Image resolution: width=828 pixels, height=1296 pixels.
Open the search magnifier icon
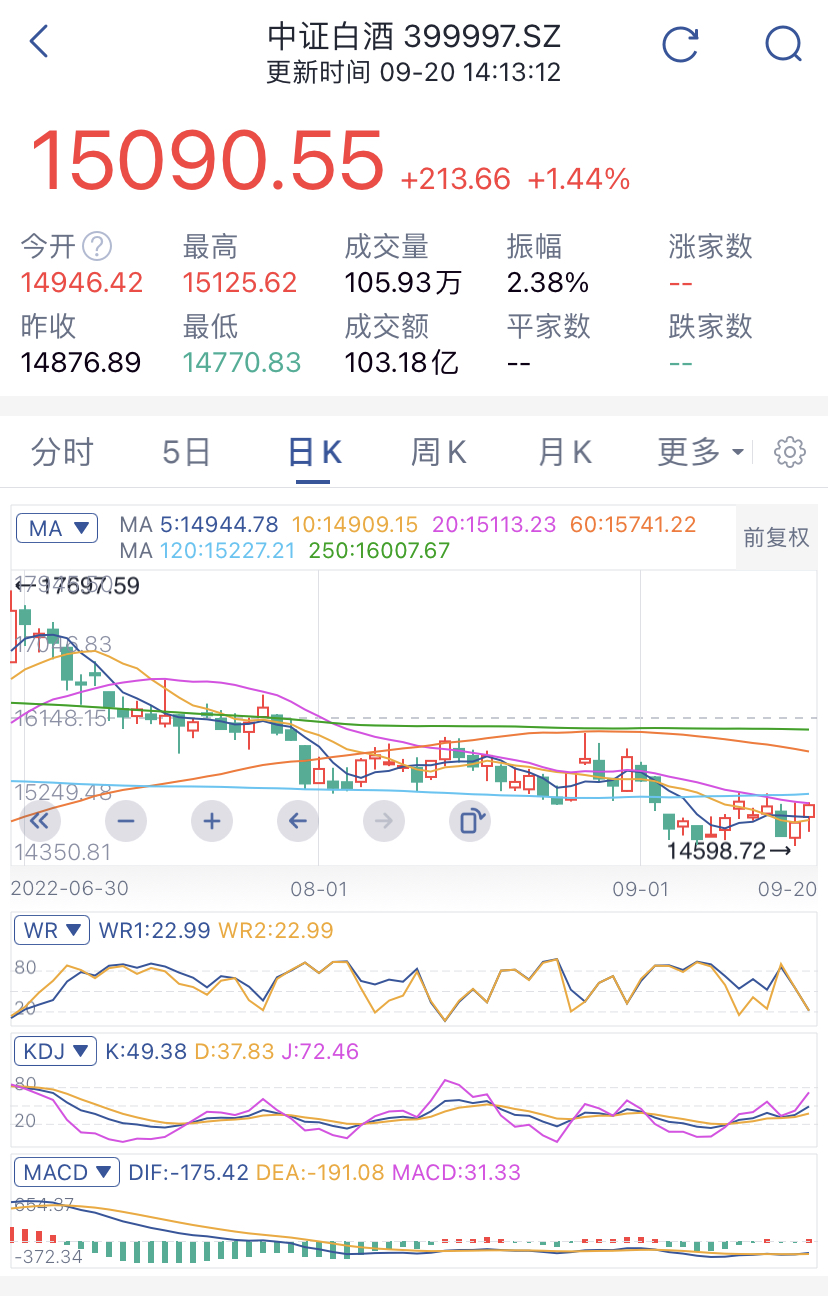[x=783, y=44]
